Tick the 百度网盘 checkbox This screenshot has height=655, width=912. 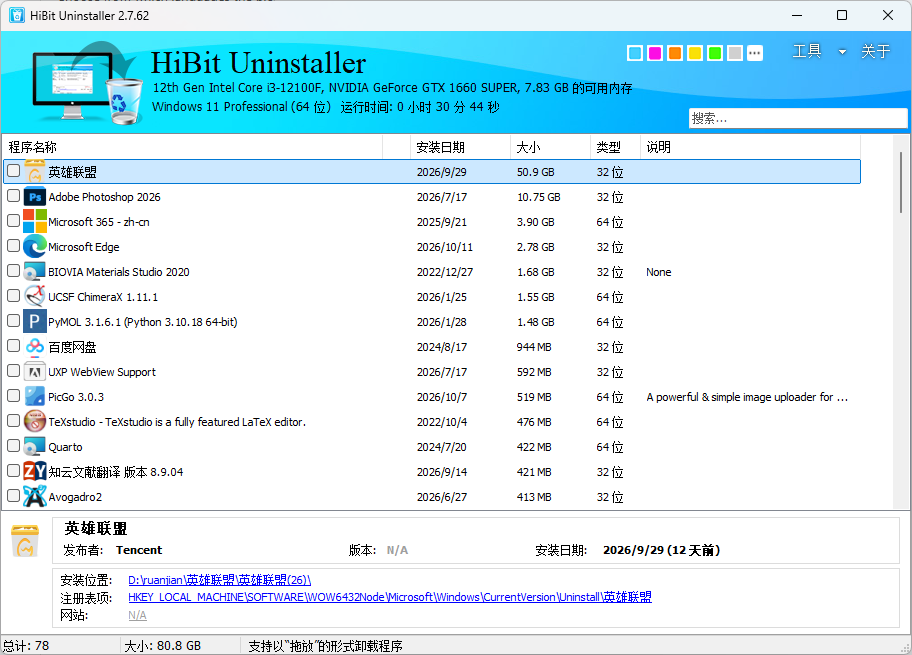point(13,346)
